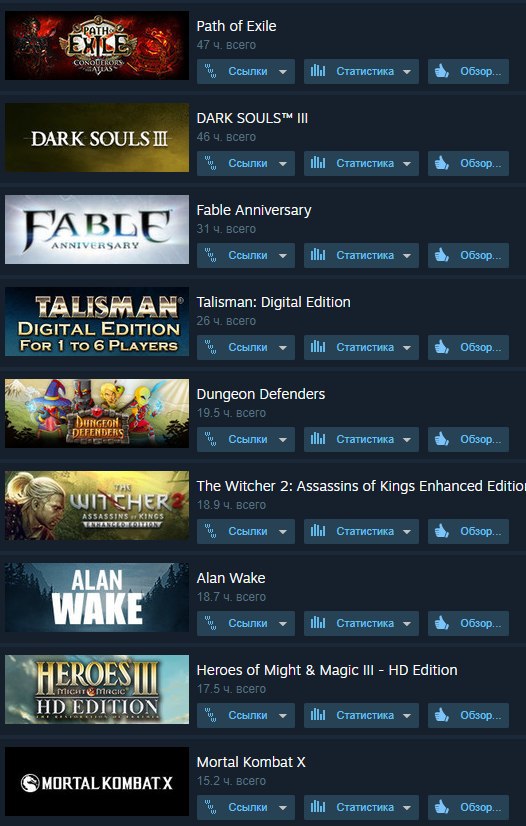Click the thumbs-up review icon for Talisman
The width and height of the screenshot is (526, 826).
442,347
